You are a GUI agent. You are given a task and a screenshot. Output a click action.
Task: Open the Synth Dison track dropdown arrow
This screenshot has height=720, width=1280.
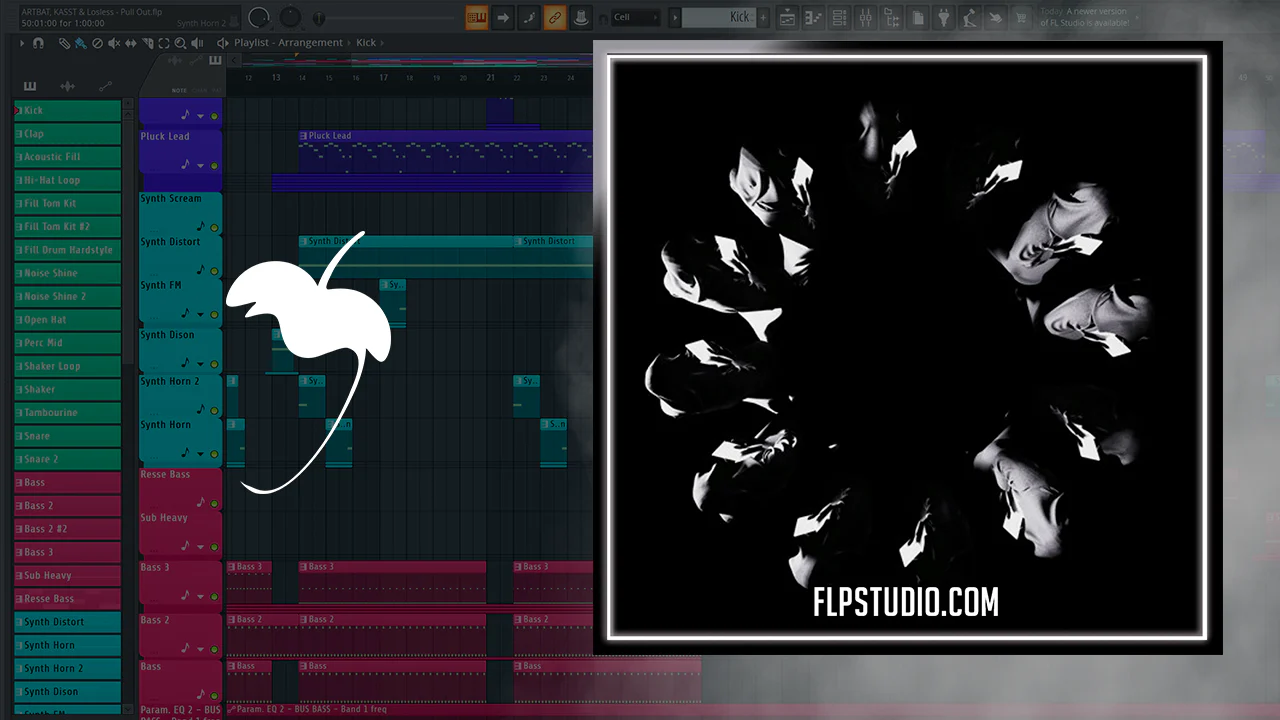(x=200, y=365)
